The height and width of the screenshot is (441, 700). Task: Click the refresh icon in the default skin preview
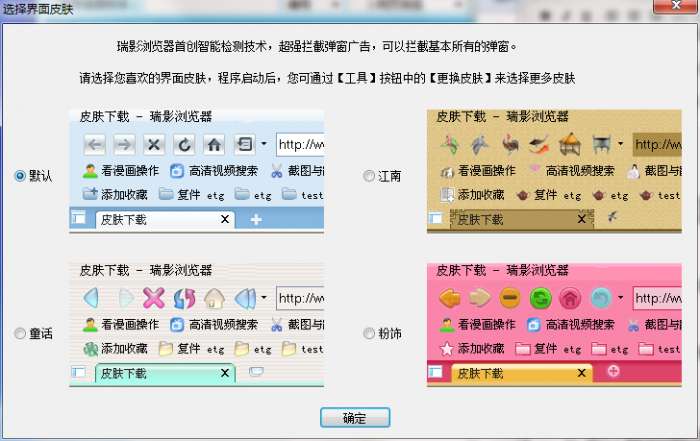(184, 144)
